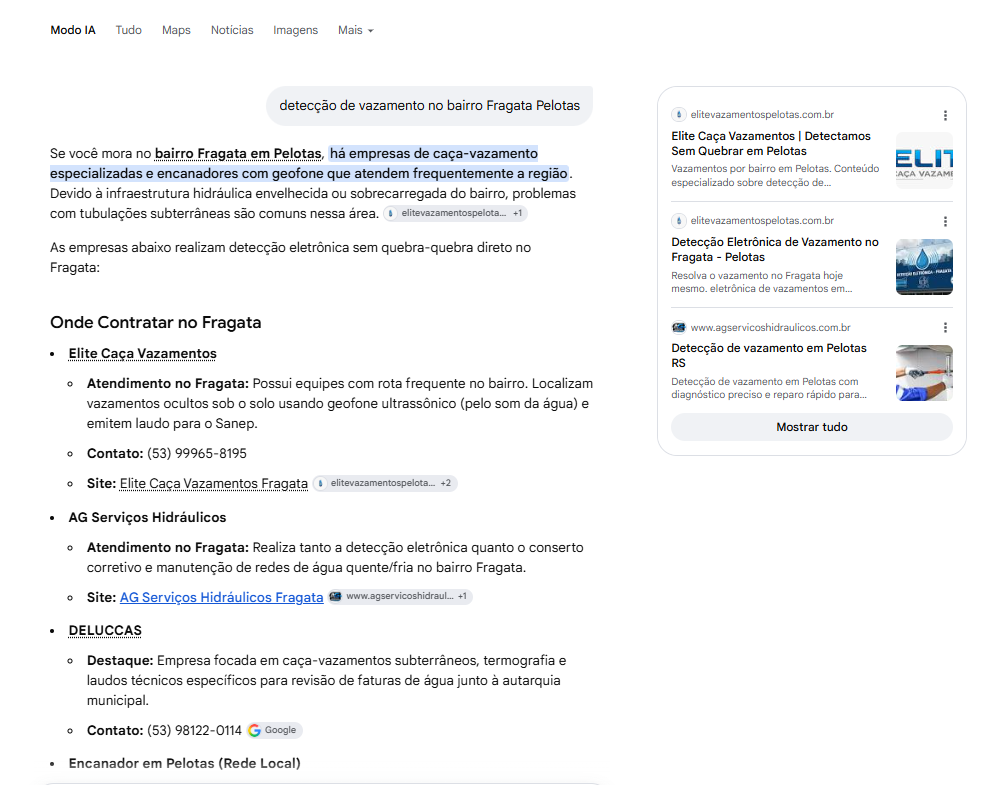
Task: Click the water drop icon in the +2 citation chip
Action: 321,483
